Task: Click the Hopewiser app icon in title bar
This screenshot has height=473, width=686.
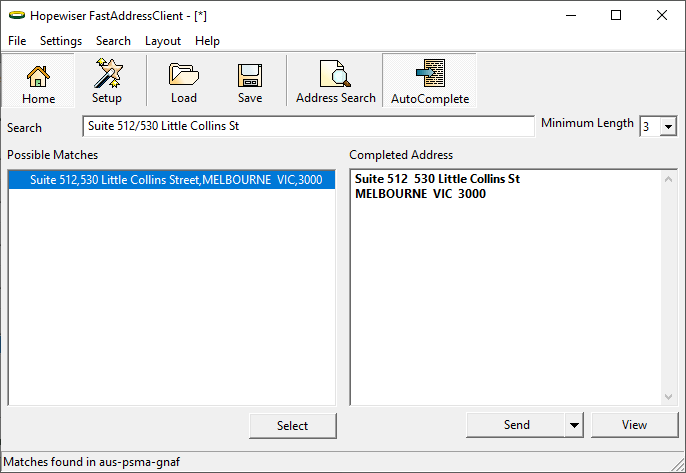Action: [x=17, y=16]
